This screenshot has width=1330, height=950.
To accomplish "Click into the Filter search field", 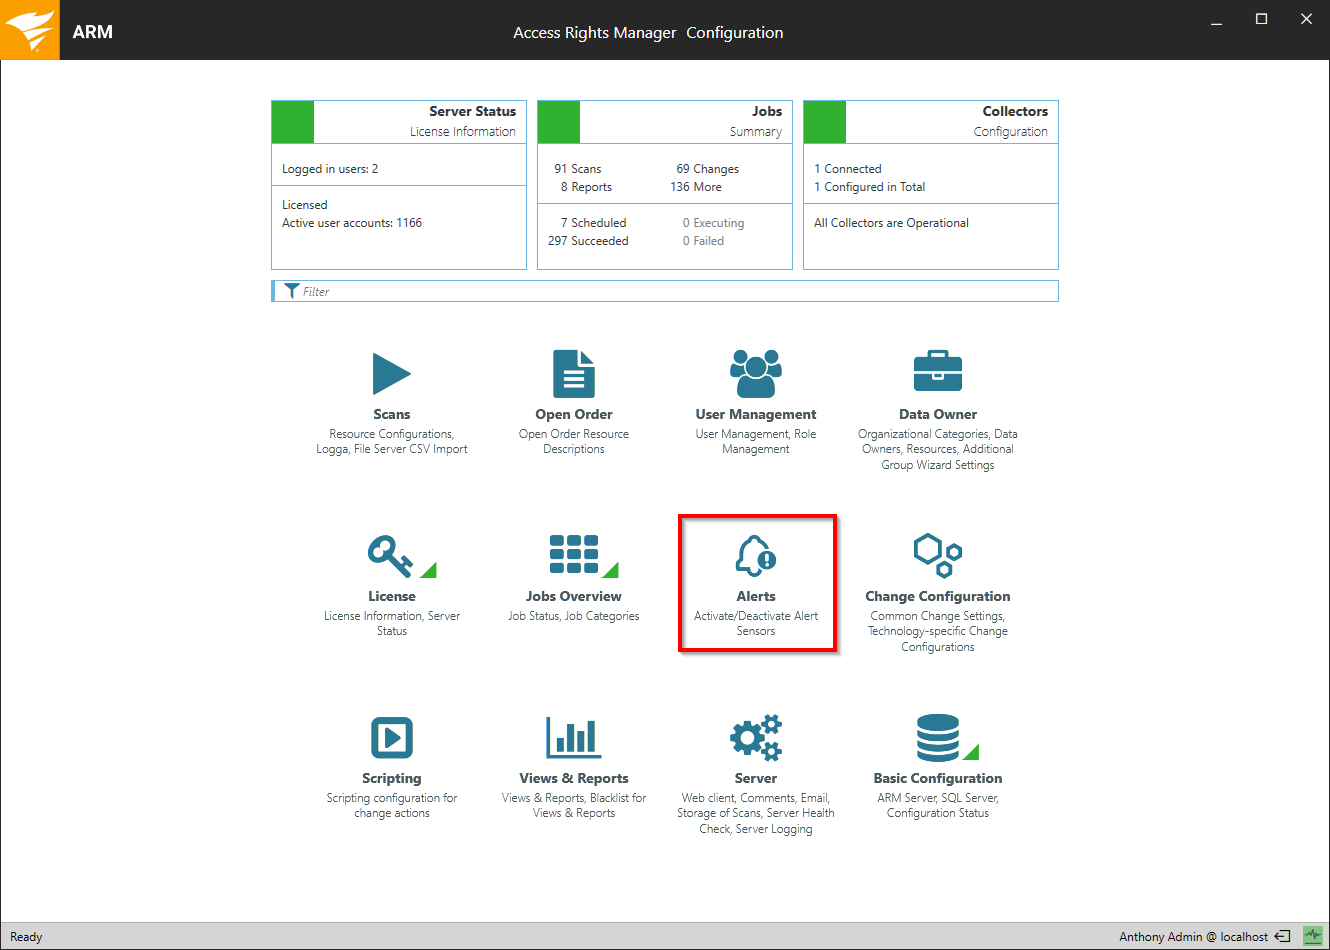I will tap(670, 291).
